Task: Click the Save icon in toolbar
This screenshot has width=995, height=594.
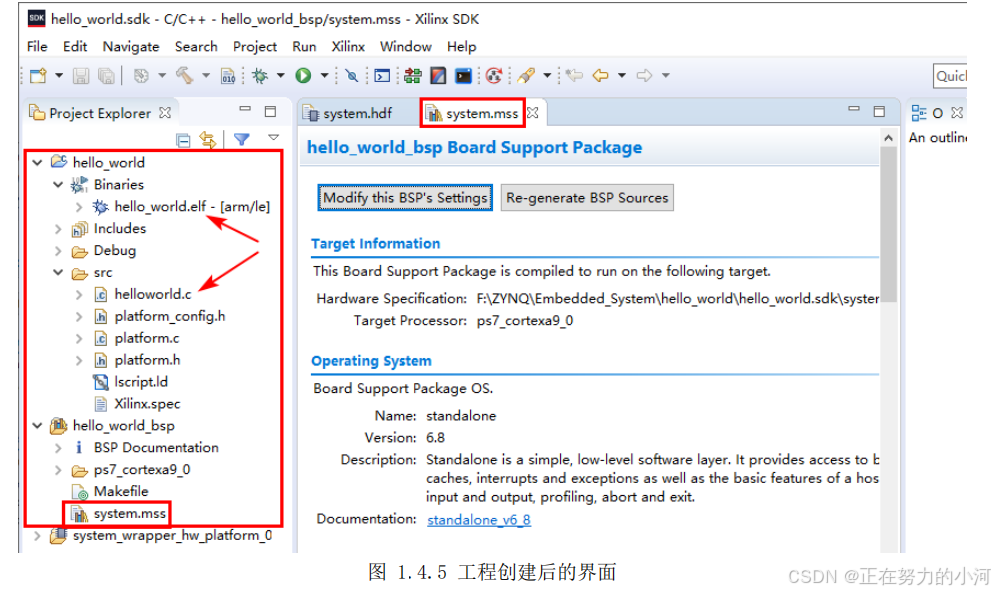Action: click(81, 76)
